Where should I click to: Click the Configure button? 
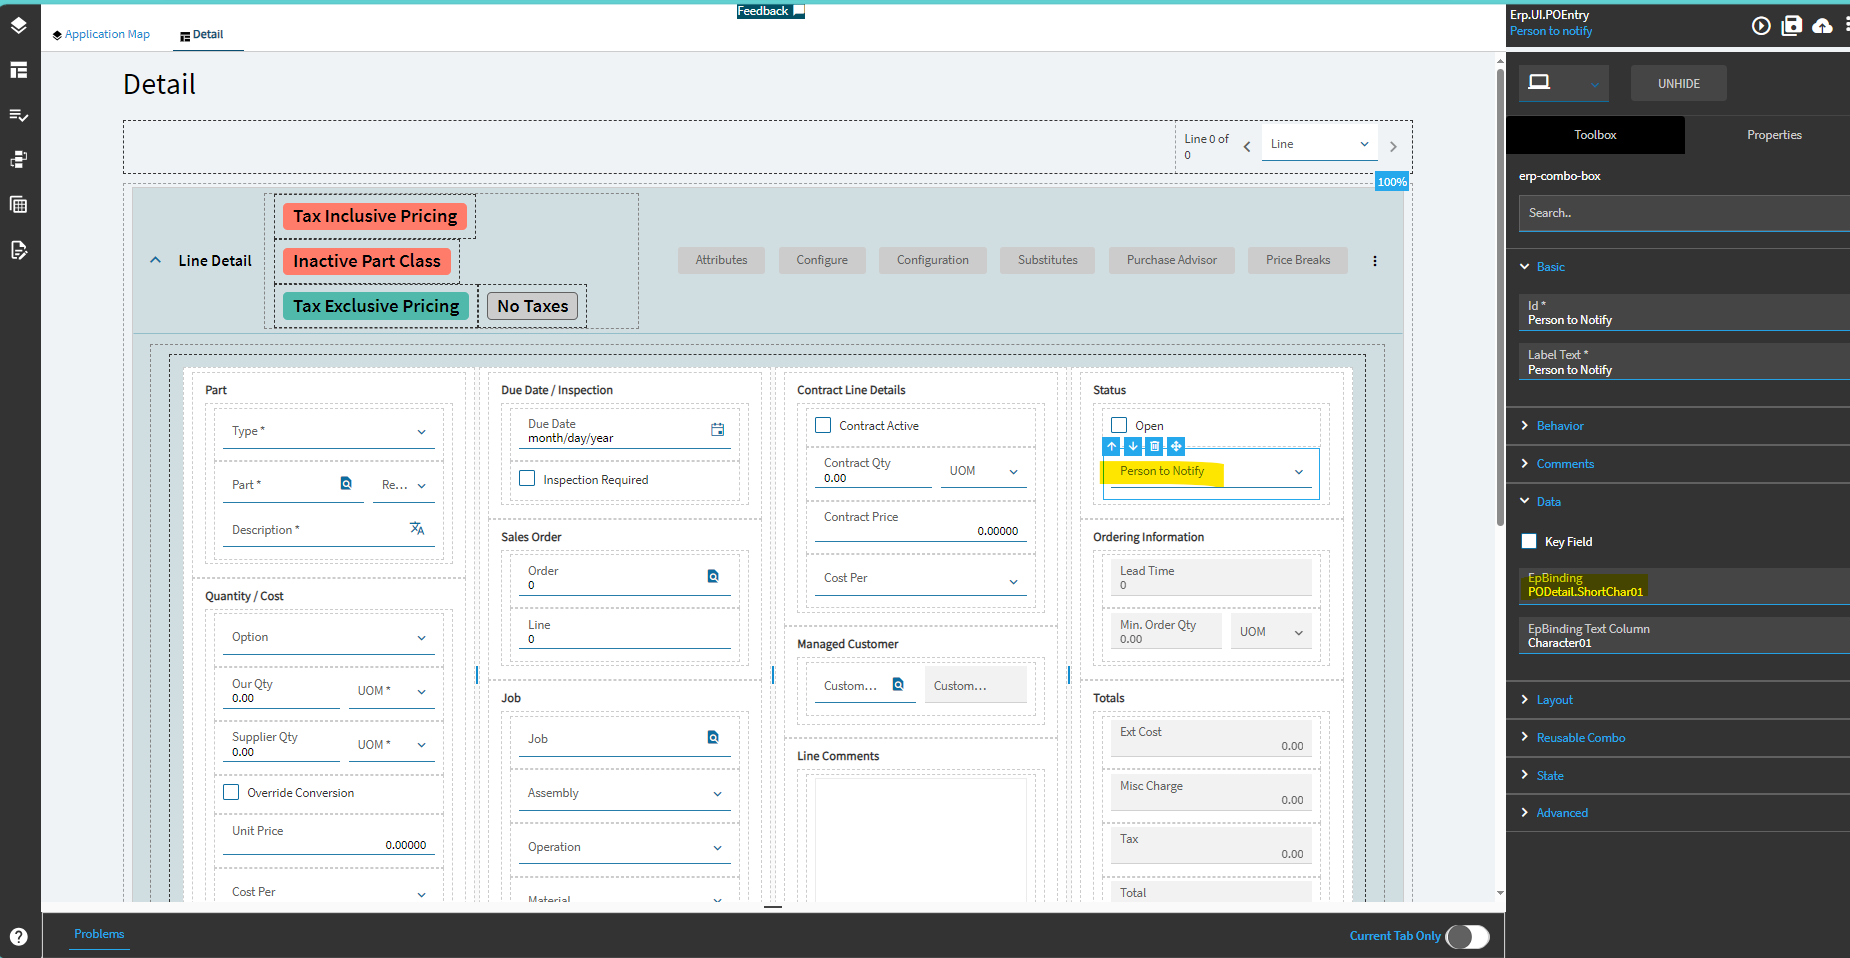point(822,260)
